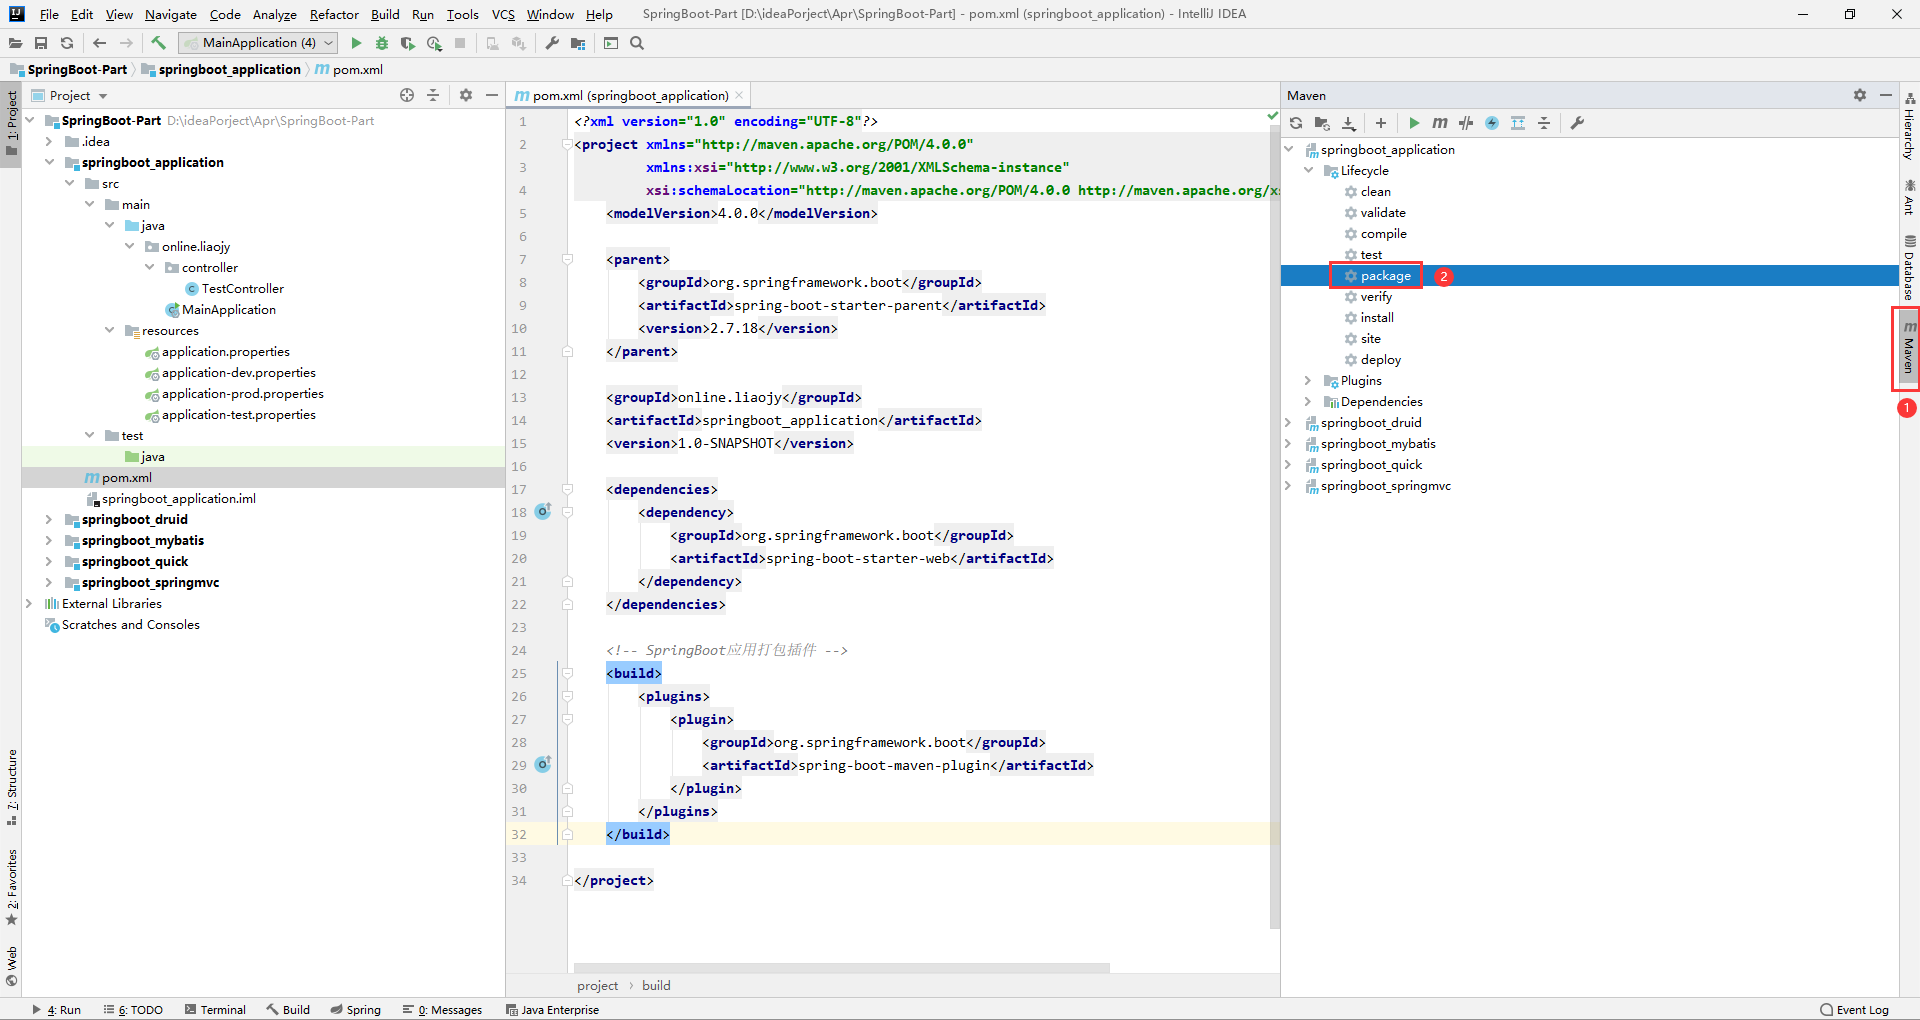Click the Save All disk icon

pos(41,43)
